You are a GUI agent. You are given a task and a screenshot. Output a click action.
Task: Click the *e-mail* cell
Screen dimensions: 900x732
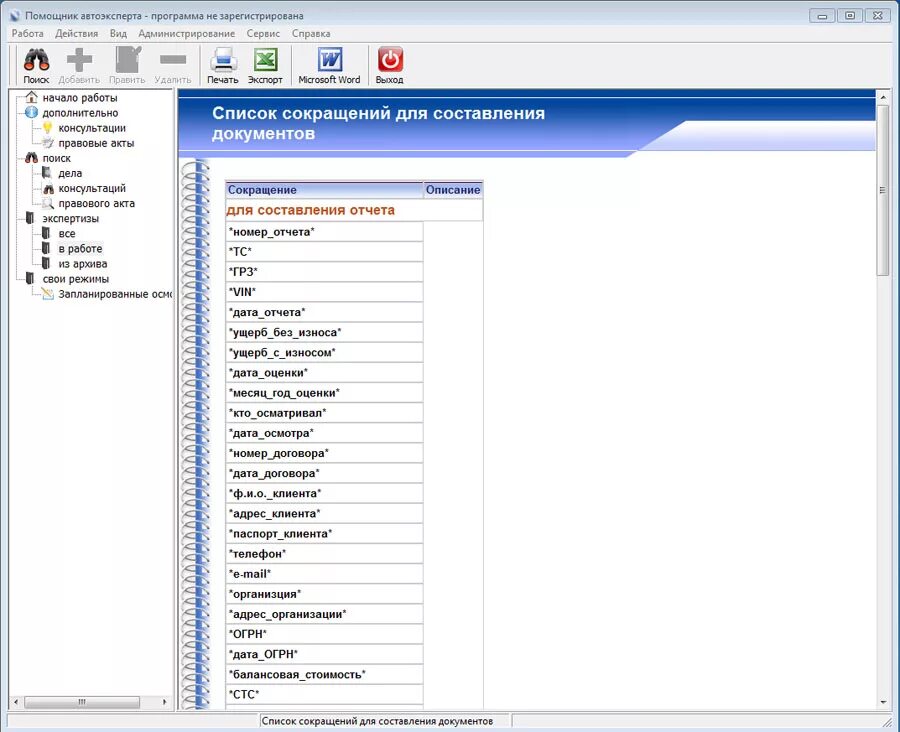(x=324, y=574)
